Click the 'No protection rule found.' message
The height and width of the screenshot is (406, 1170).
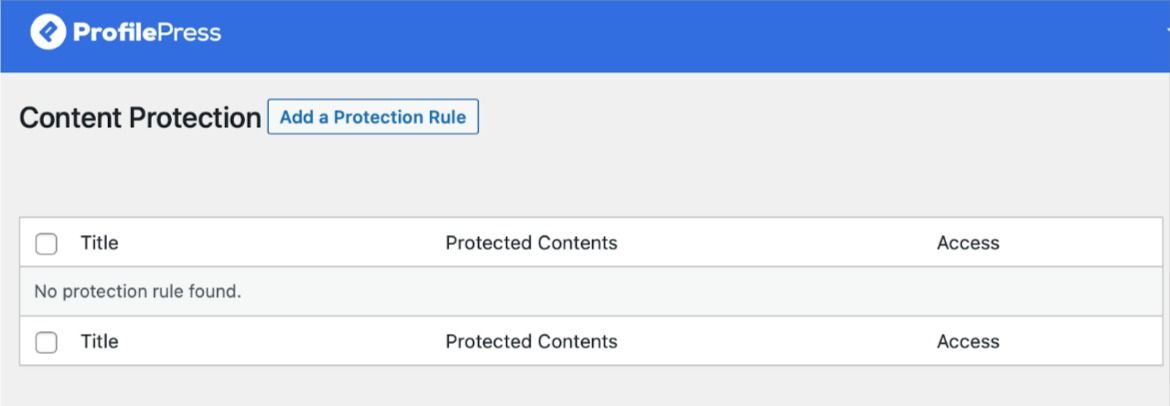pos(138,292)
